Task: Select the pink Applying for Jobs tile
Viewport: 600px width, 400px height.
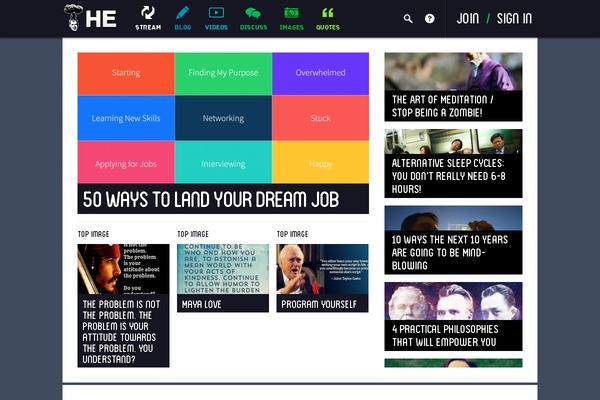Action: click(x=126, y=162)
